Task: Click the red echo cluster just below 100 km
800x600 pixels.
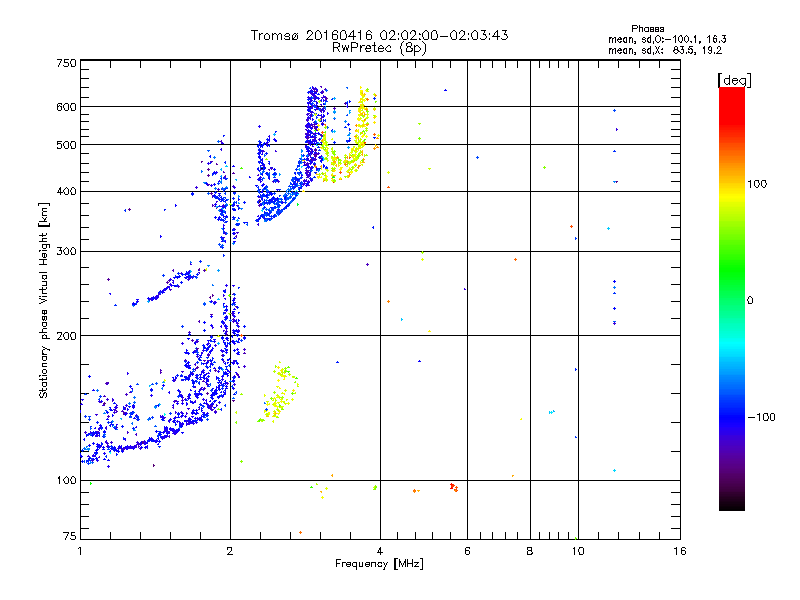Action: (454, 487)
